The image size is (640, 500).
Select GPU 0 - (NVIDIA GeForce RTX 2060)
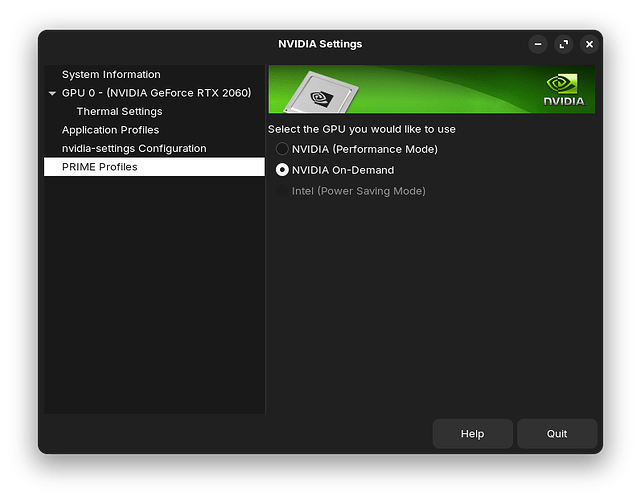(x=154, y=93)
